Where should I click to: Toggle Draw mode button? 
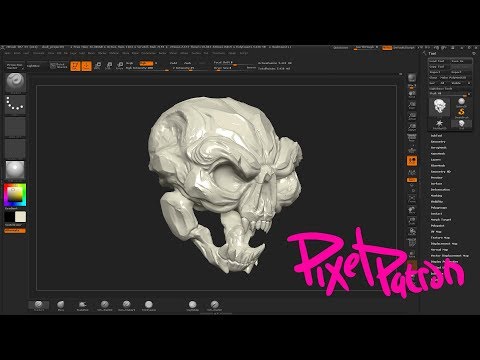(86, 66)
